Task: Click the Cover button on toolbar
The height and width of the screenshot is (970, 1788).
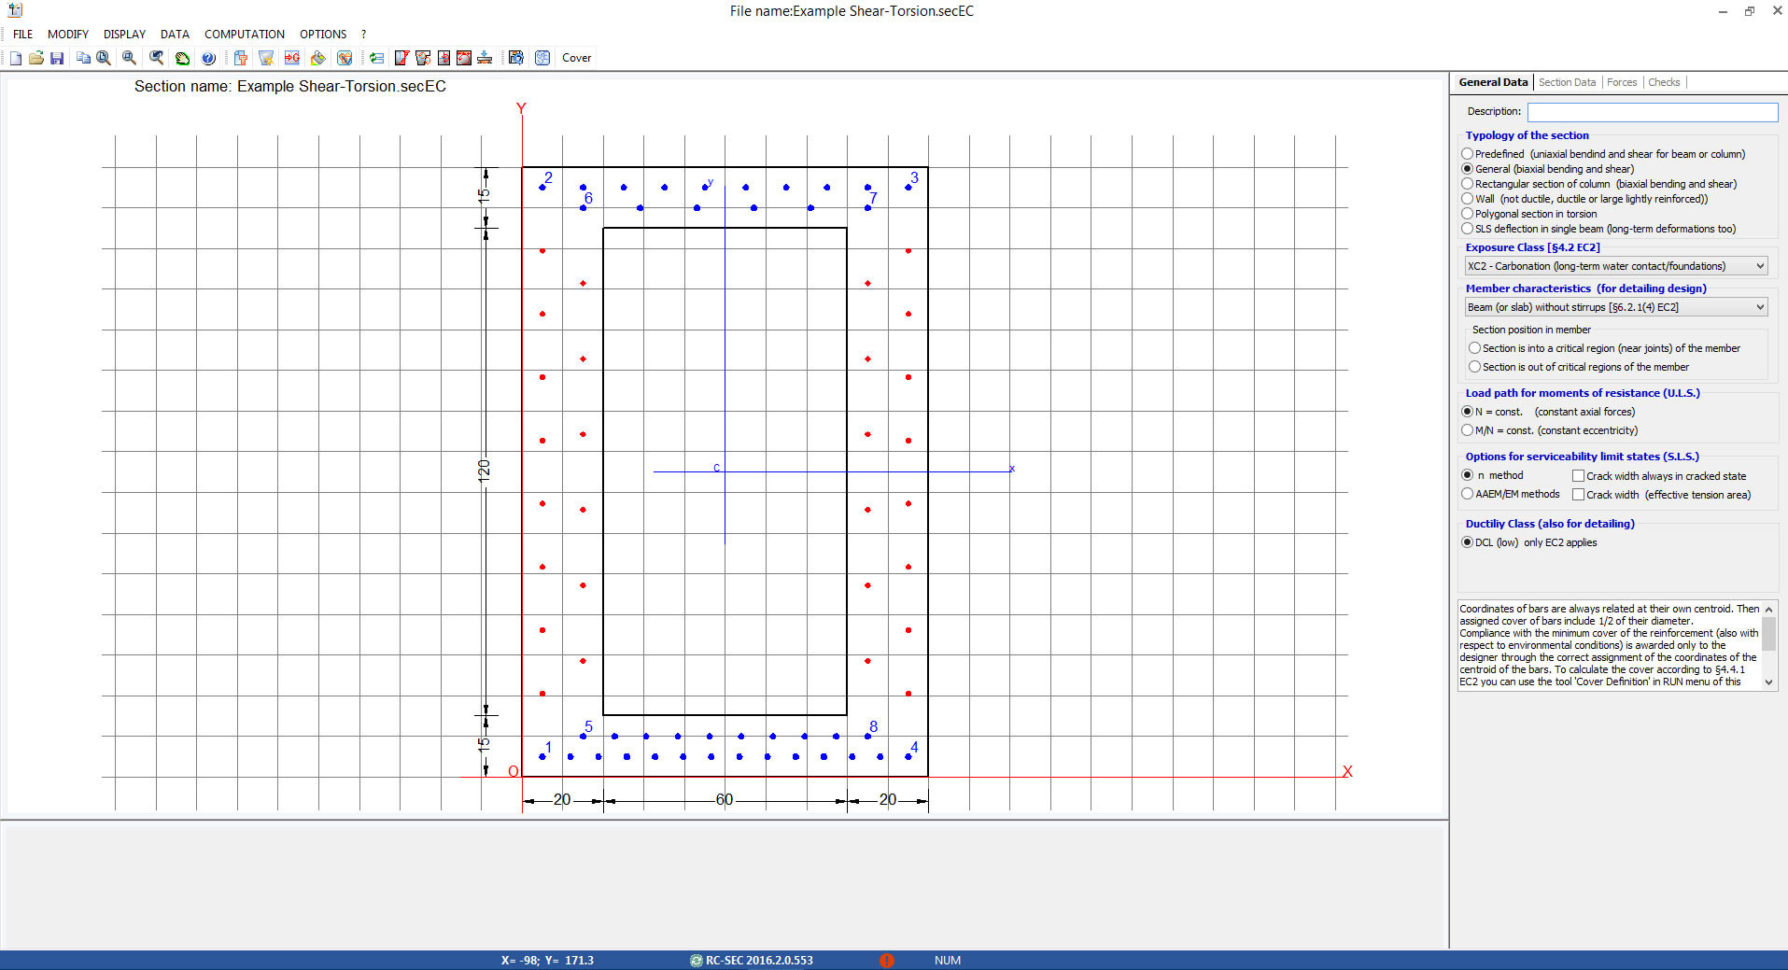Action: (x=576, y=57)
